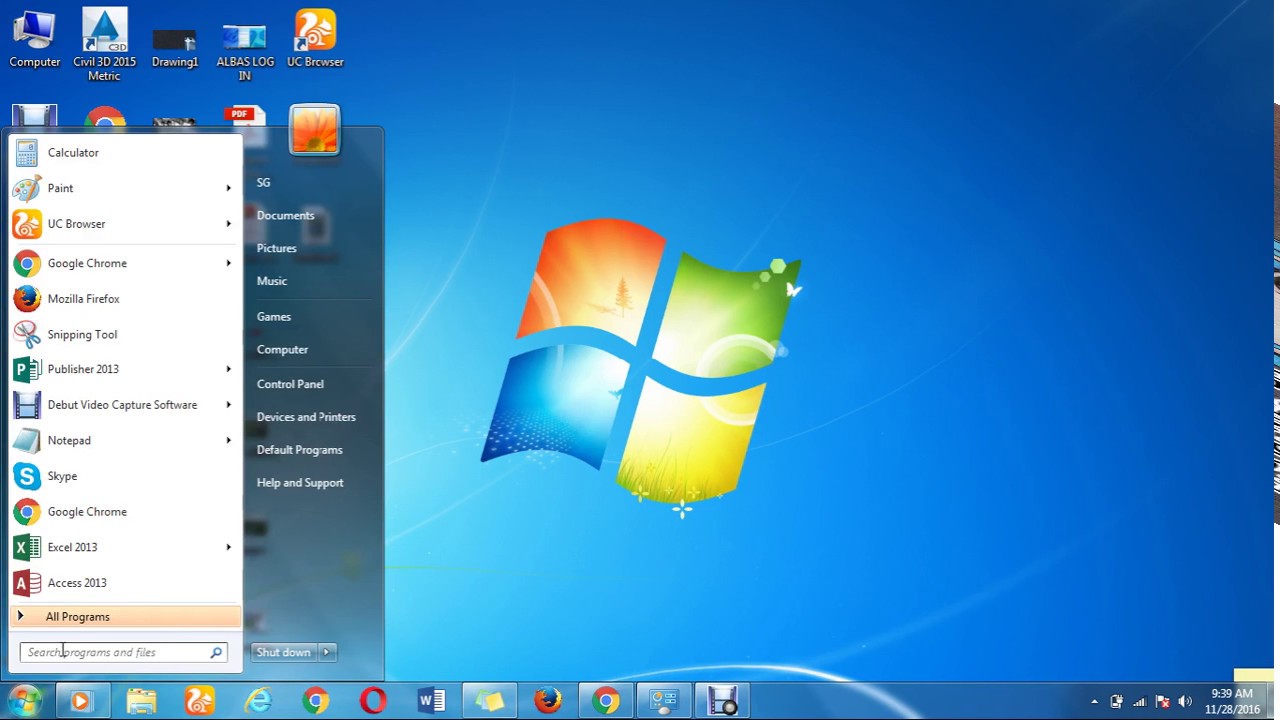Select Devices and Printers menu entry
Viewport: 1280px width, 720px height.
(306, 417)
